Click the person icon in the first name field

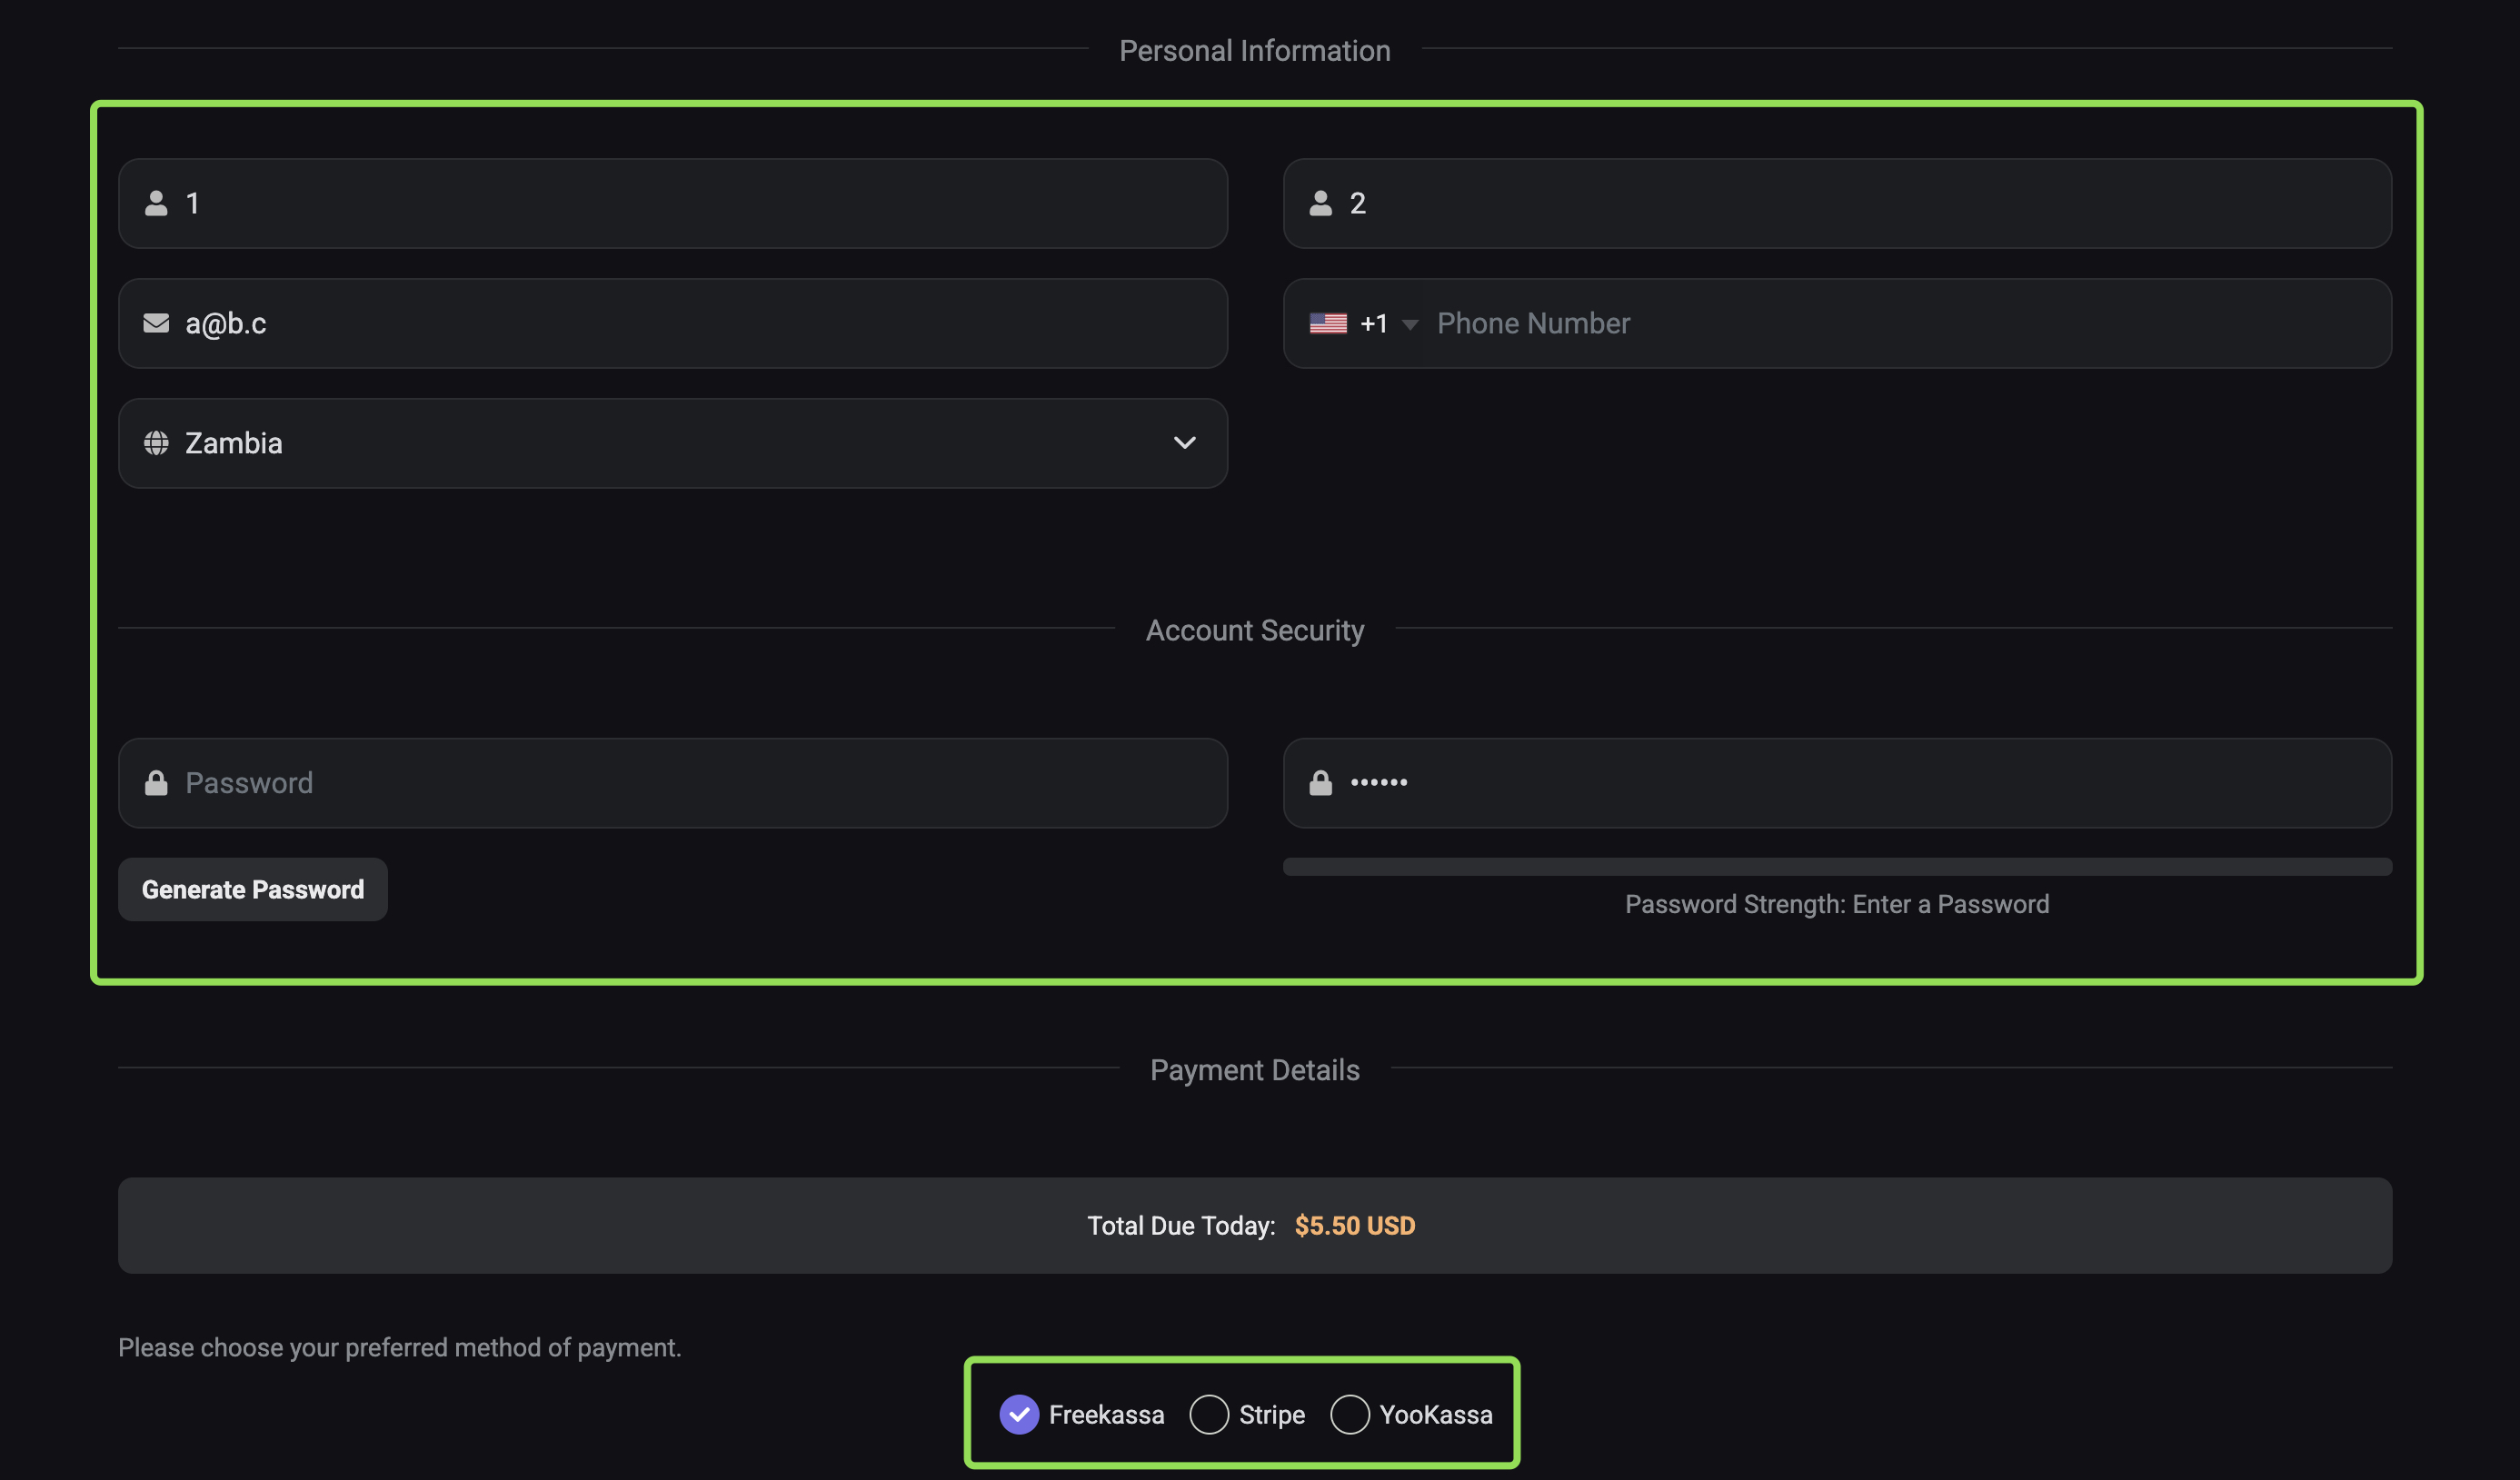click(156, 203)
